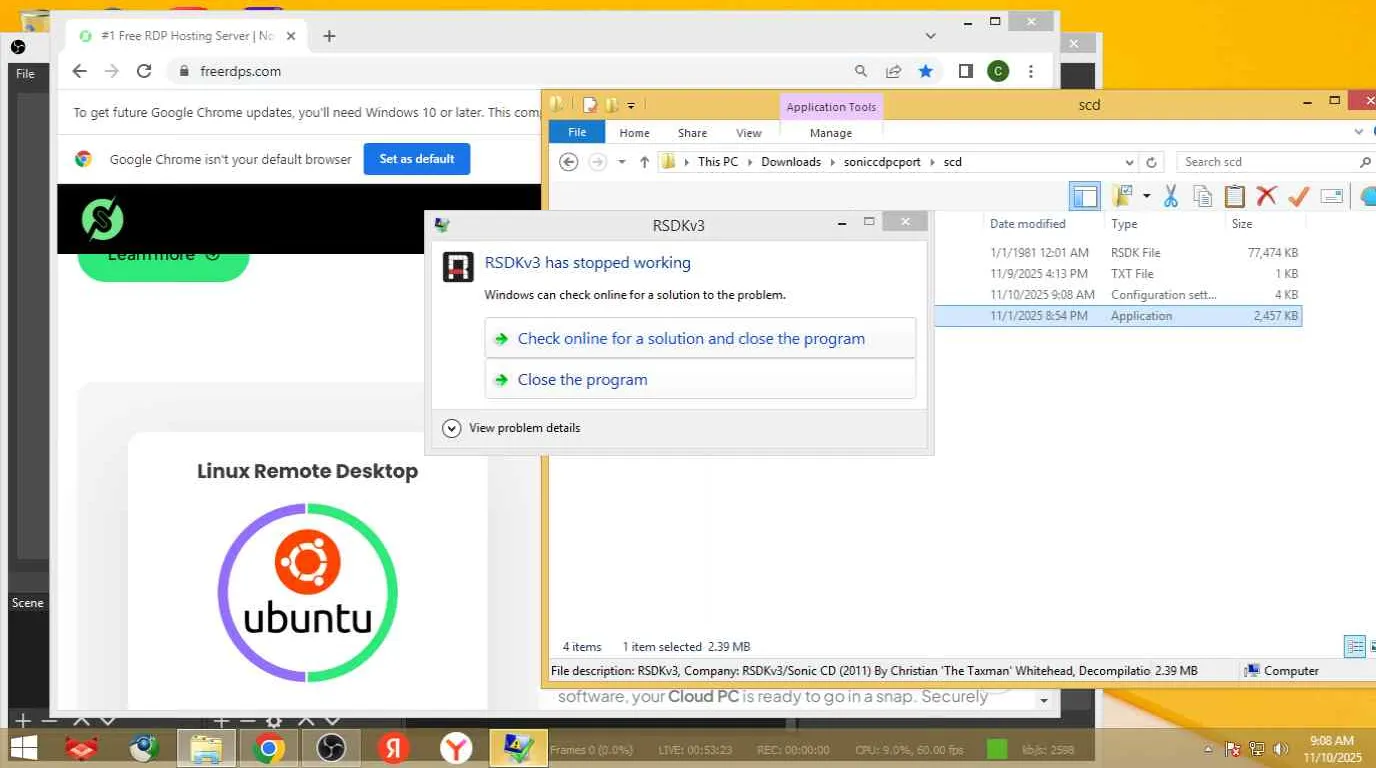Open File Explorer from the taskbar
The height and width of the screenshot is (768, 1376).
coord(206,748)
